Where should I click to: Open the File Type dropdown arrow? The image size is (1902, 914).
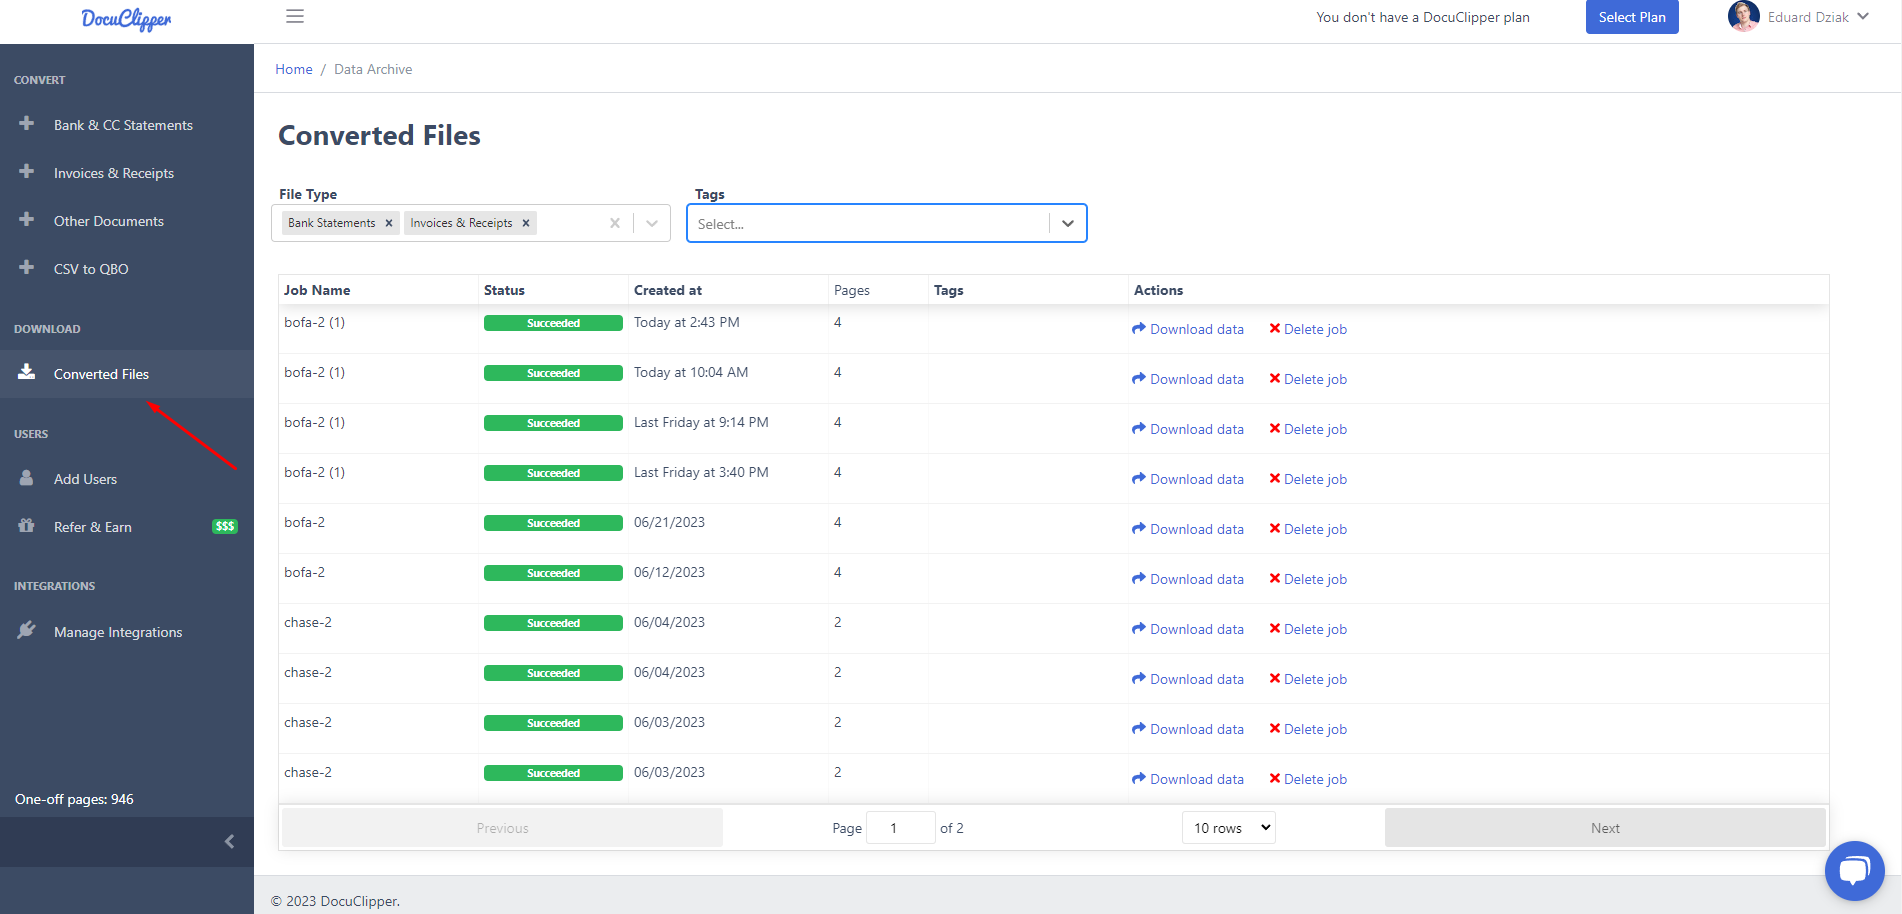tap(652, 222)
